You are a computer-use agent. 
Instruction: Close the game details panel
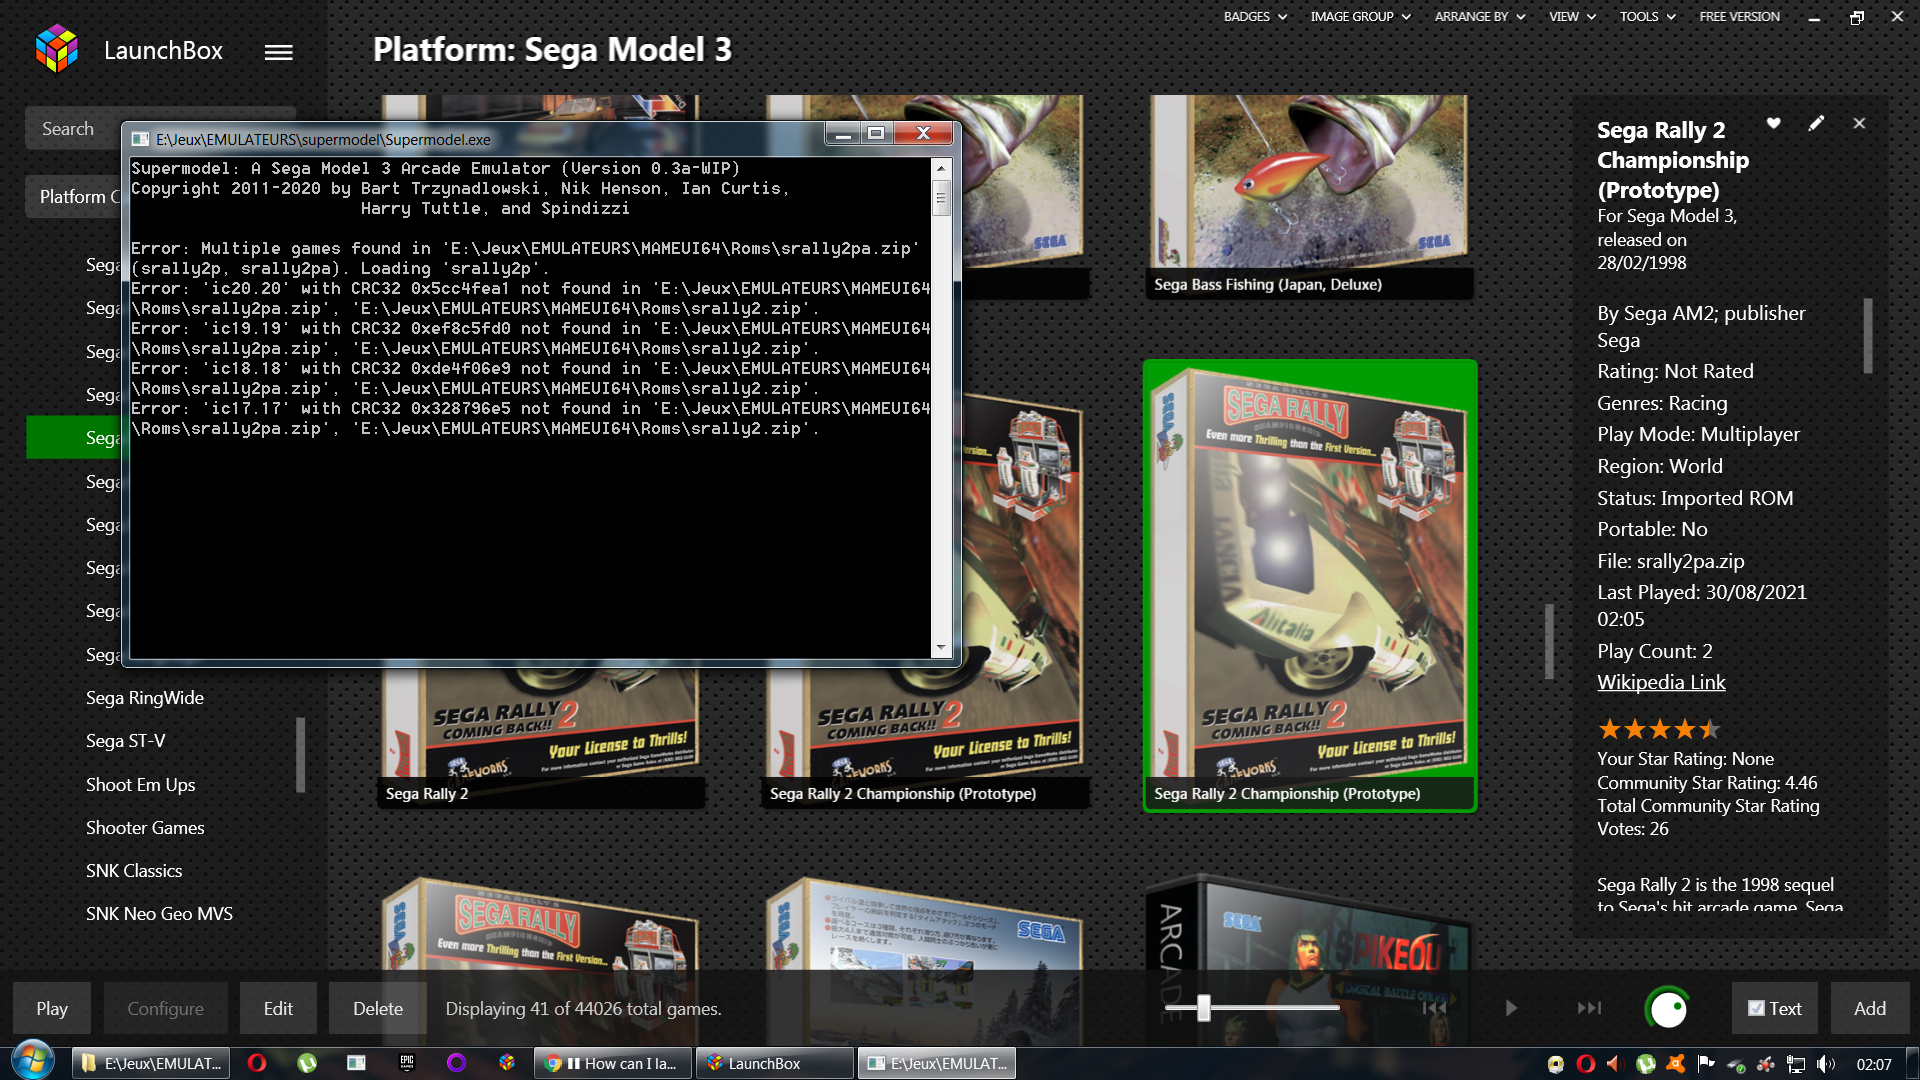[1859, 123]
